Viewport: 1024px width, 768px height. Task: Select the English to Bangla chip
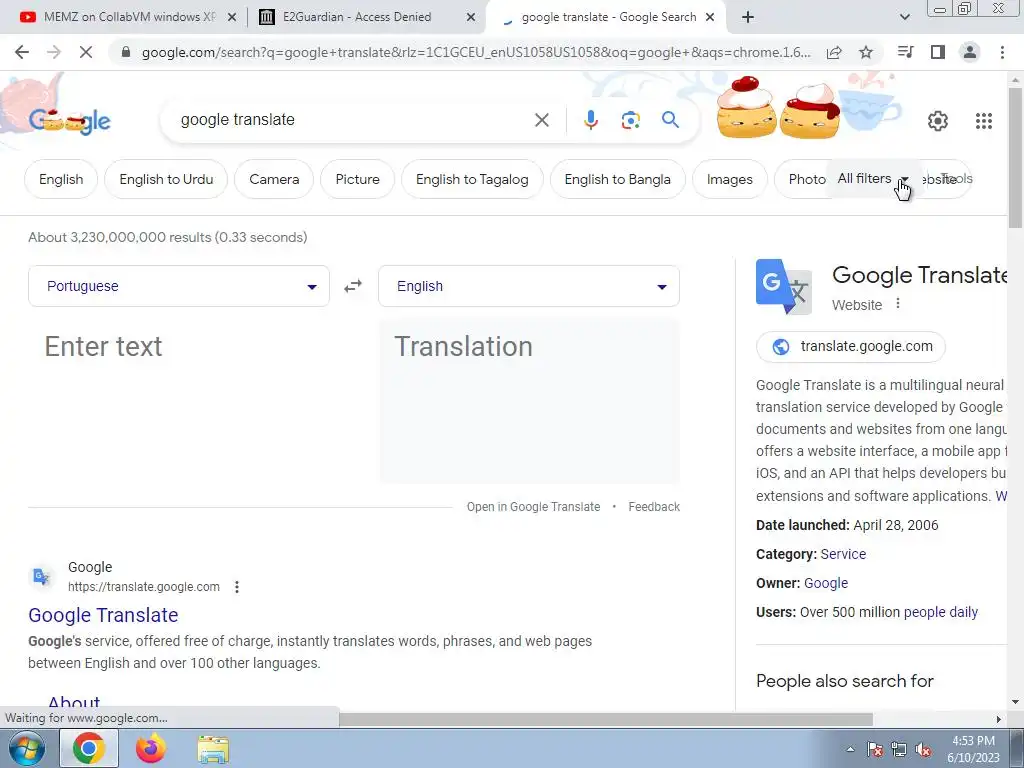tap(618, 179)
